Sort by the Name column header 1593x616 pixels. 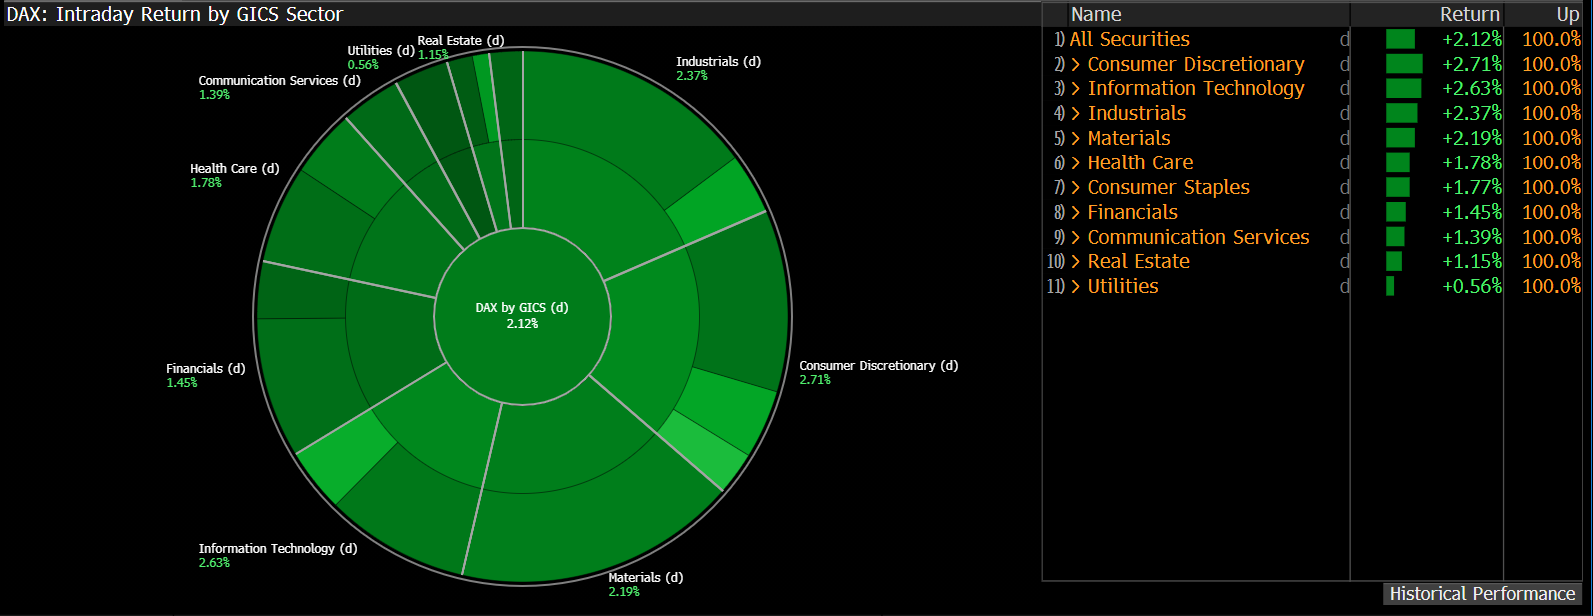point(1096,15)
